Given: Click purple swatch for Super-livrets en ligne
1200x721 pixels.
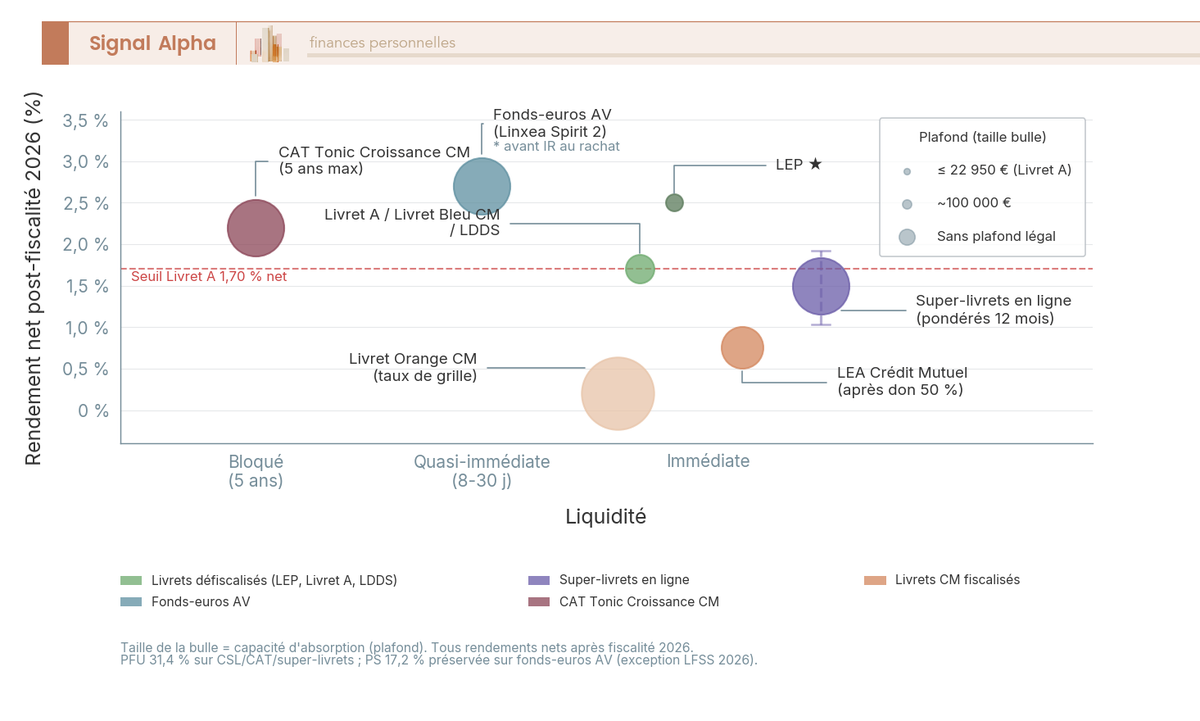Looking at the screenshot, I should click(539, 580).
